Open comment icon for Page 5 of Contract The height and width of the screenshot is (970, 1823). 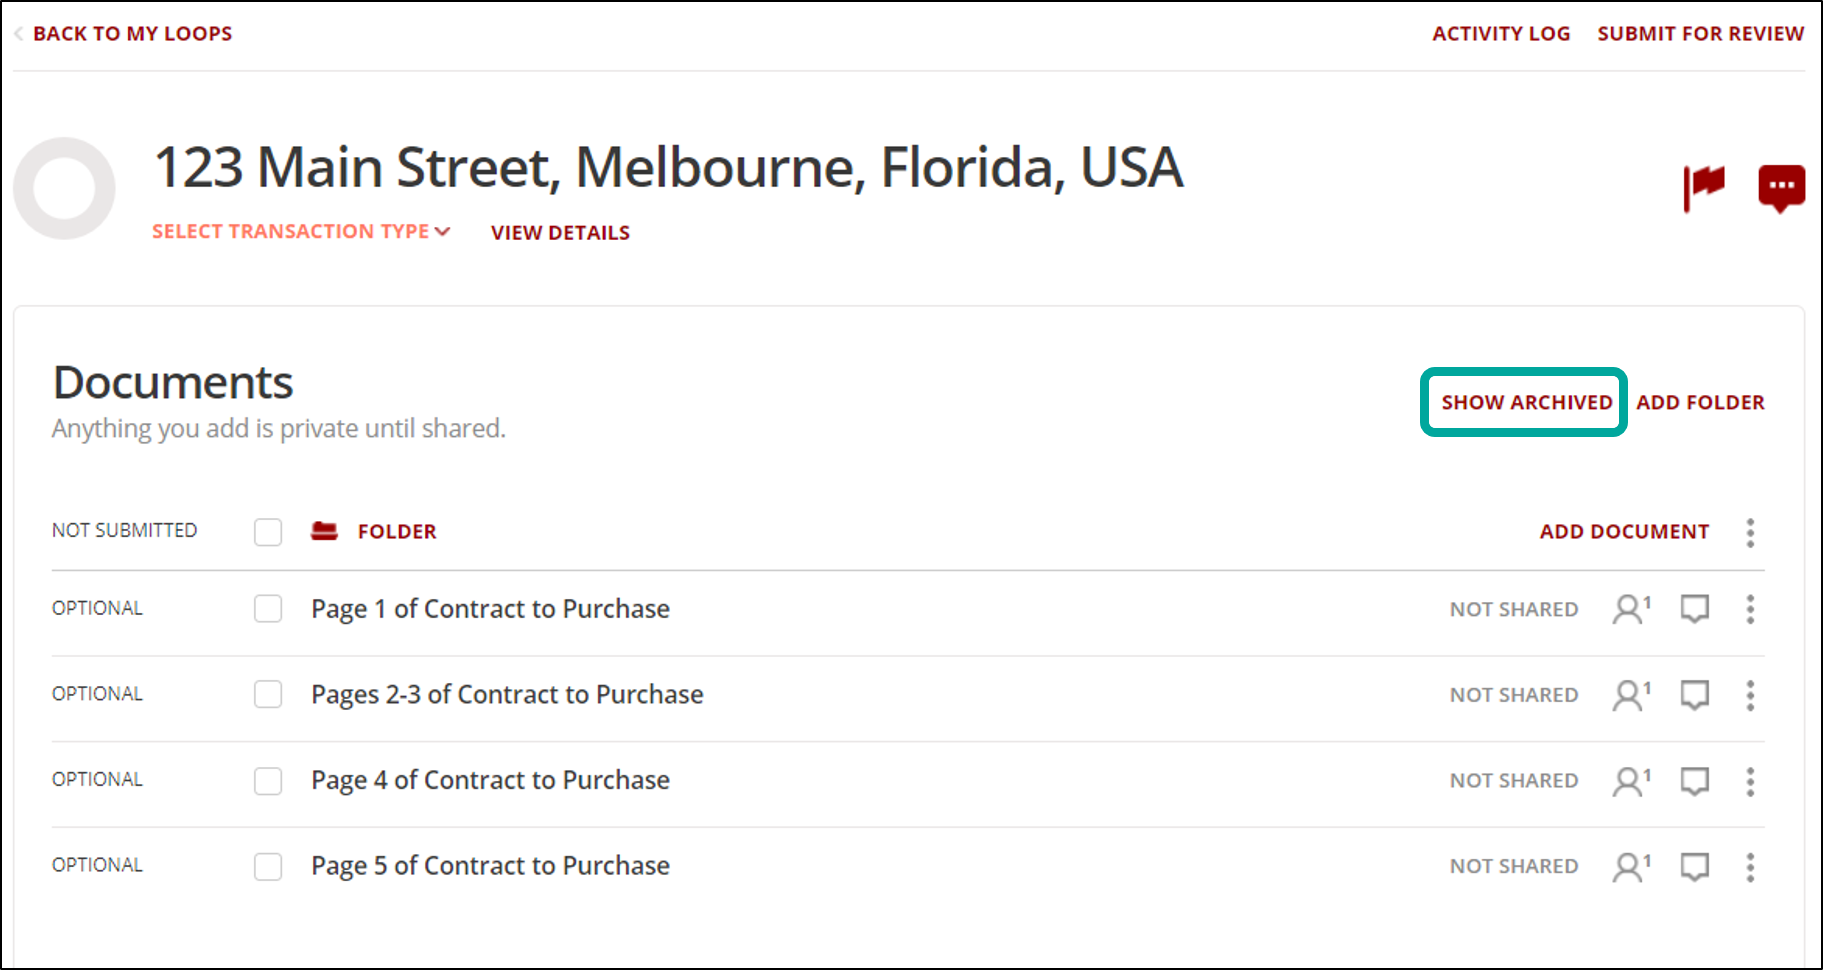1695,866
